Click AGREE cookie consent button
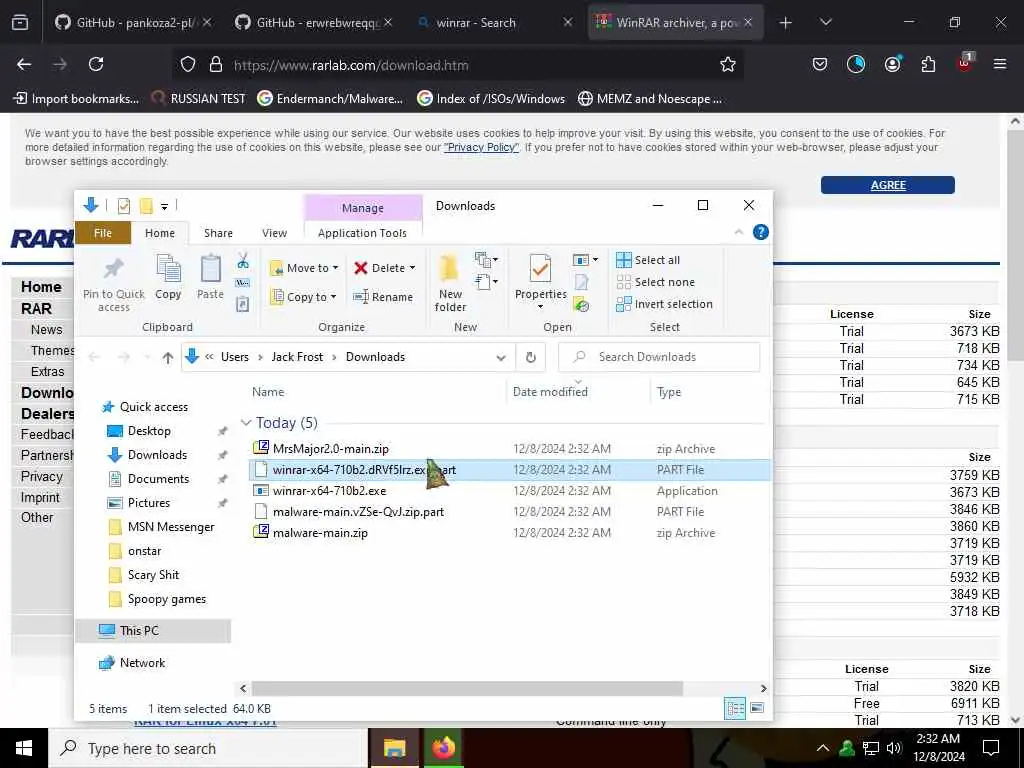Screen dimensions: 1024x768 888,185
